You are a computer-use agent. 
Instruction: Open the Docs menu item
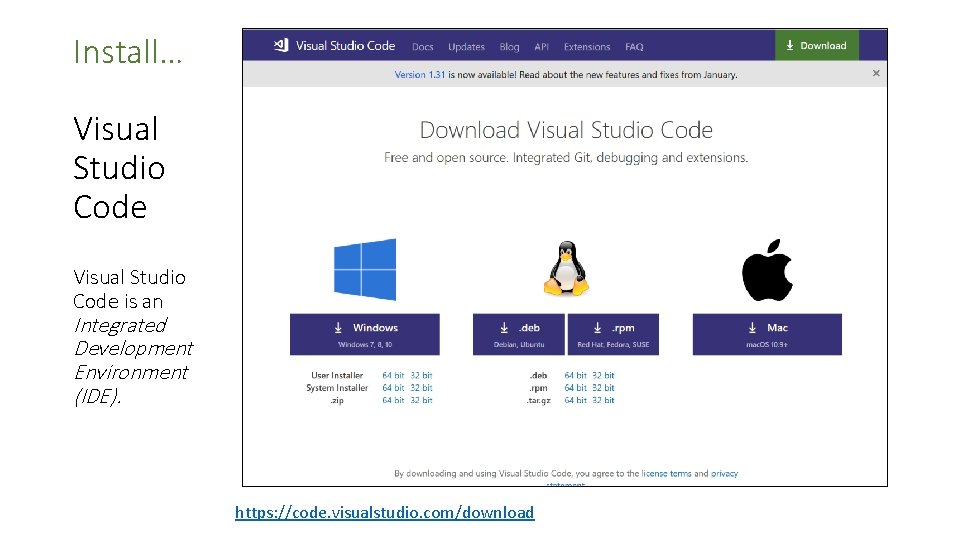[422, 47]
